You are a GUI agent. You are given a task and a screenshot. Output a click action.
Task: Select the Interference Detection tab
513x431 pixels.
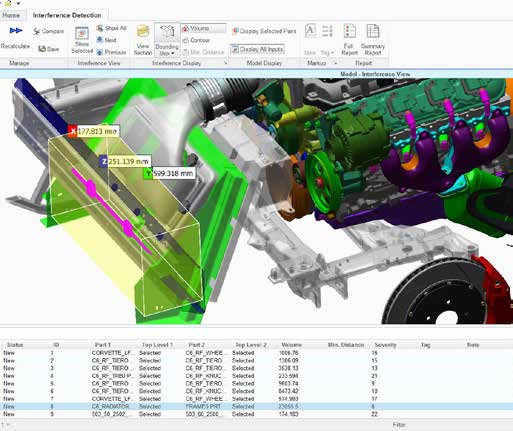[67, 15]
